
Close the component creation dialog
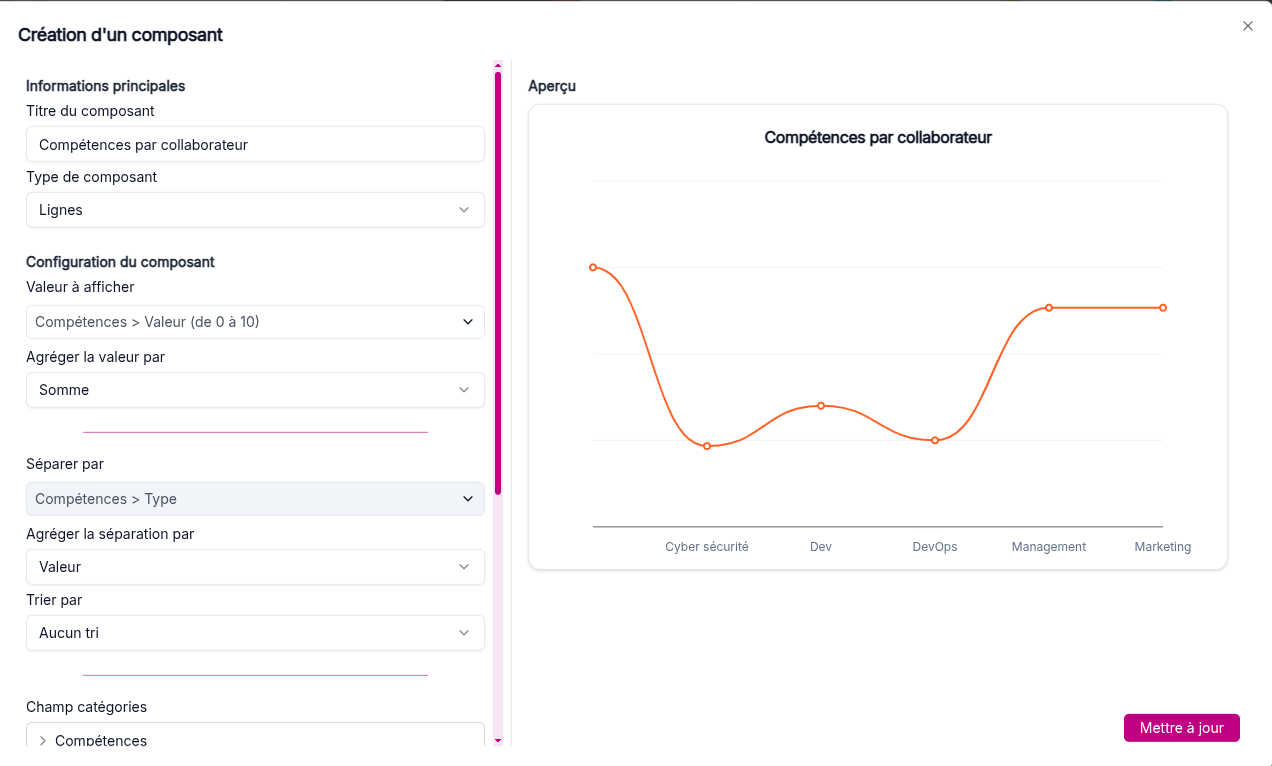click(x=1247, y=26)
